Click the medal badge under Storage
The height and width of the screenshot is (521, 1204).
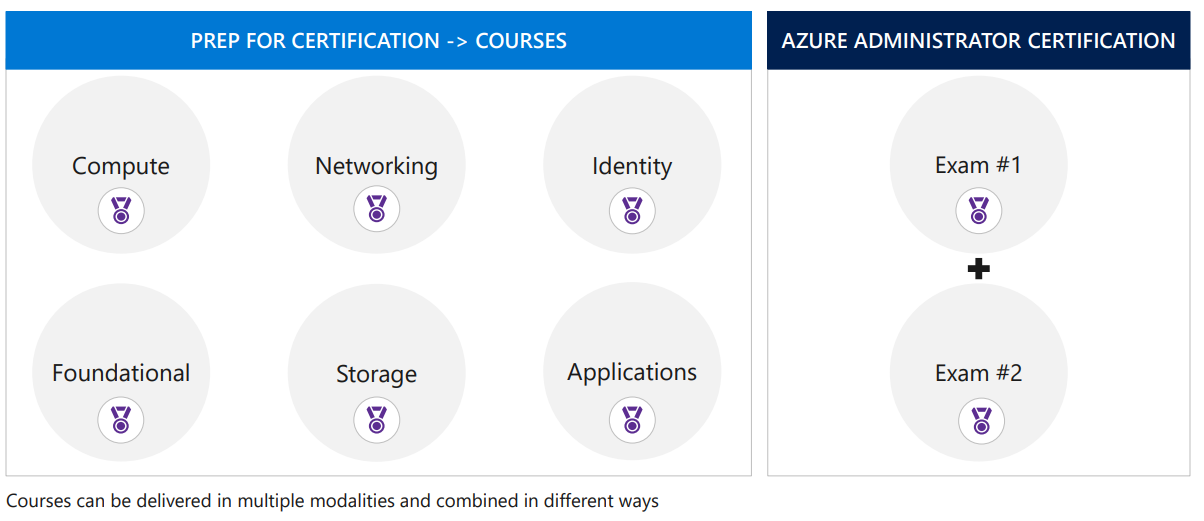click(x=377, y=420)
